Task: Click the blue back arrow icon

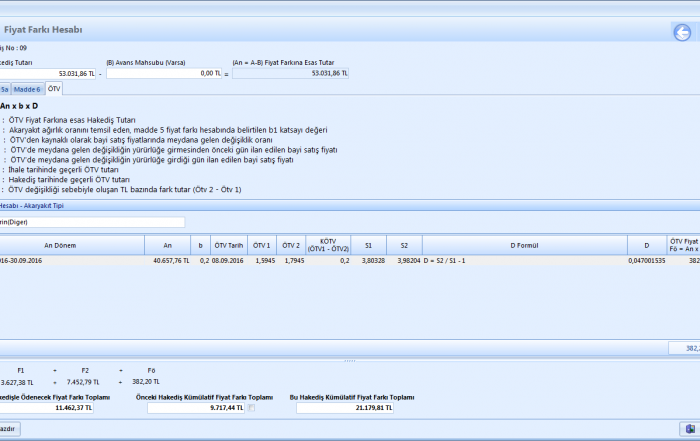Action: click(682, 33)
